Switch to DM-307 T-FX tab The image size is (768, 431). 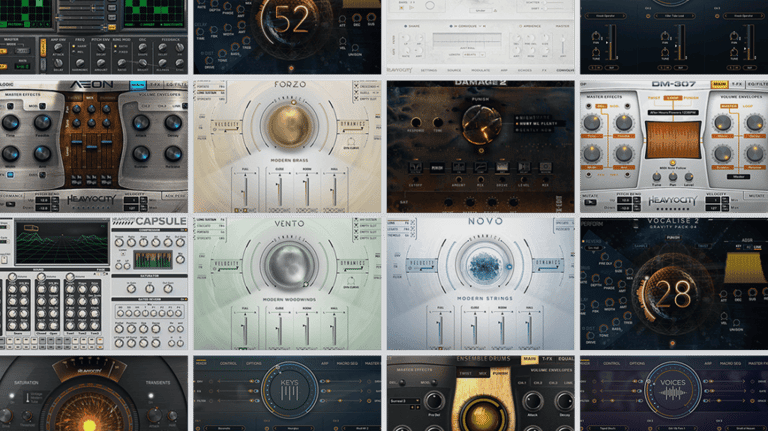[737, 85]
